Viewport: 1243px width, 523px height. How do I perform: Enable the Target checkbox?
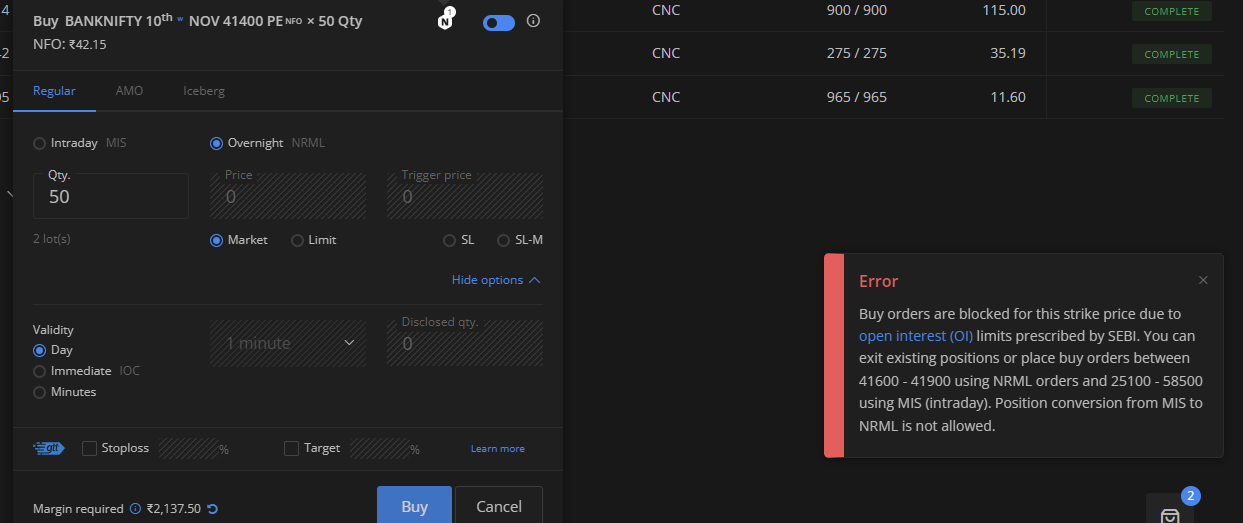point(291,448)
